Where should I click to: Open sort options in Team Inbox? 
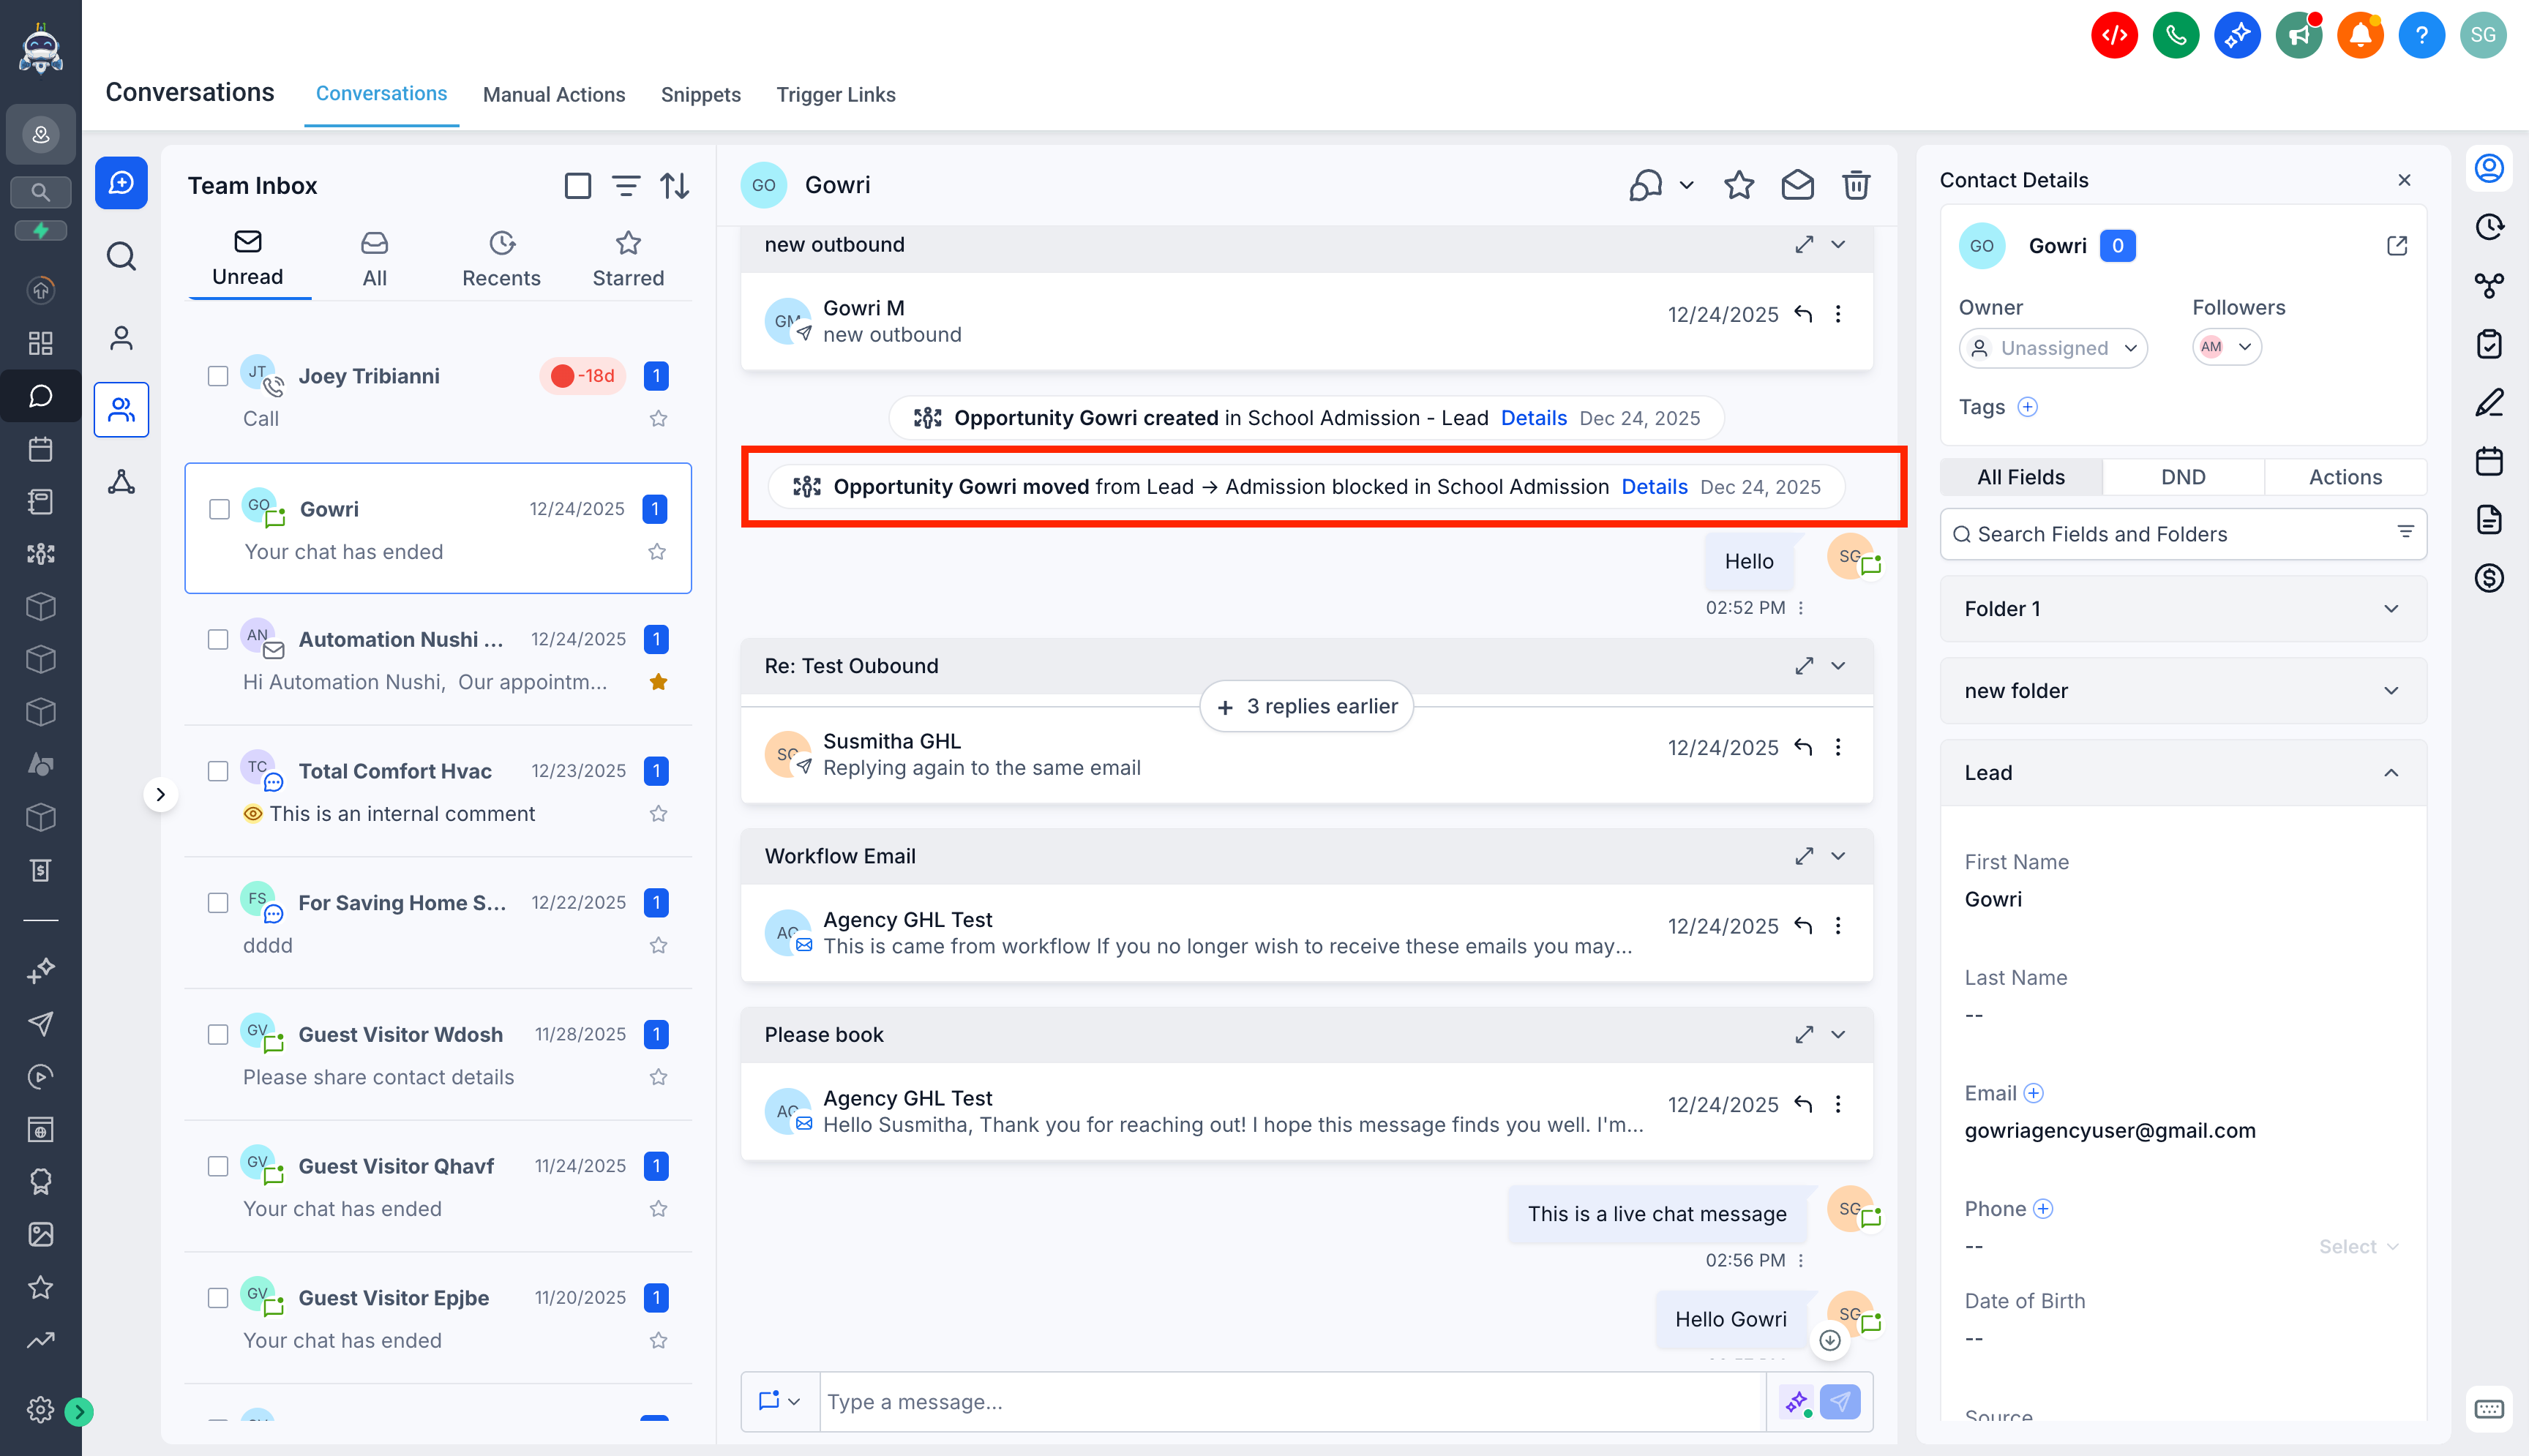(675, 185)
